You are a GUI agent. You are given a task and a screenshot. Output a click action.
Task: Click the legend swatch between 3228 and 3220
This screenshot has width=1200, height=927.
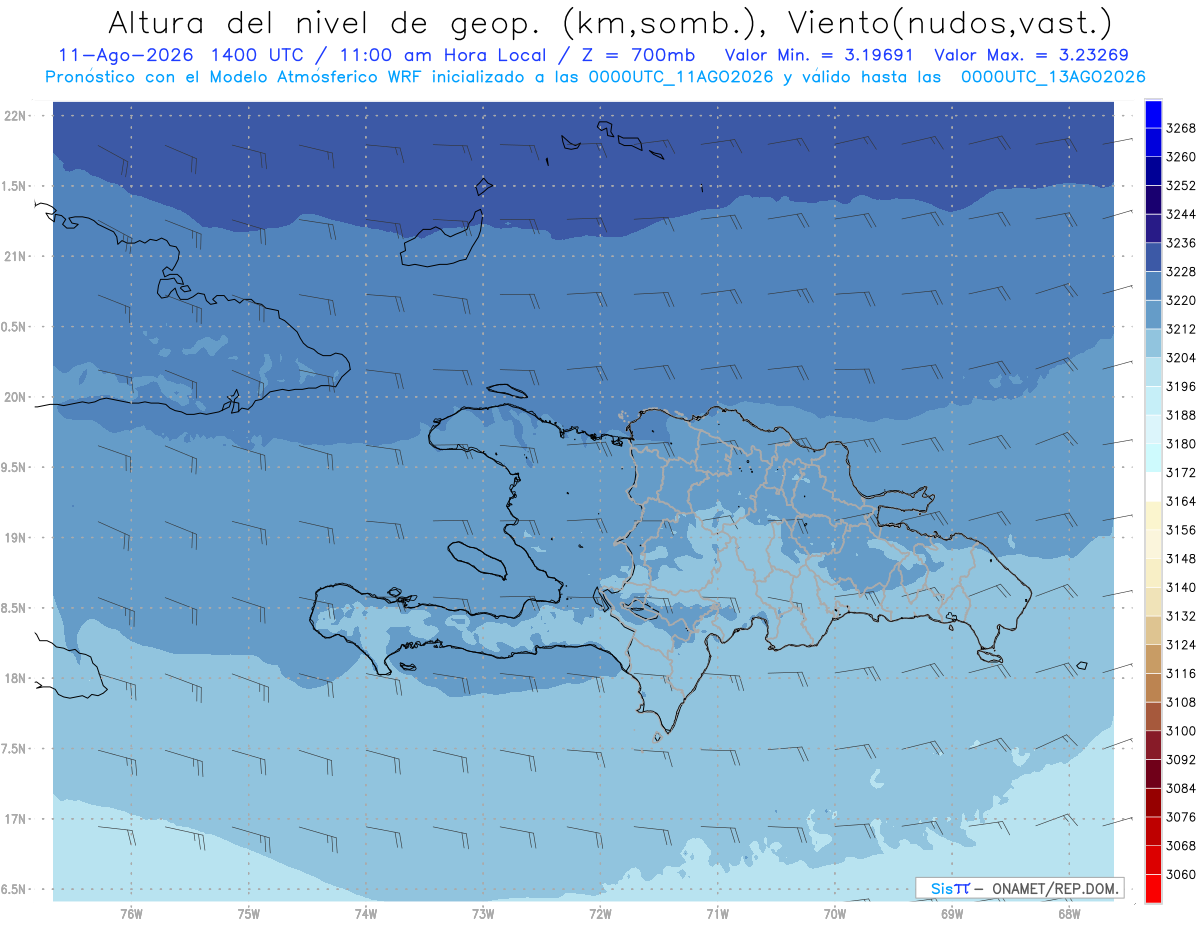point(1153,286)
